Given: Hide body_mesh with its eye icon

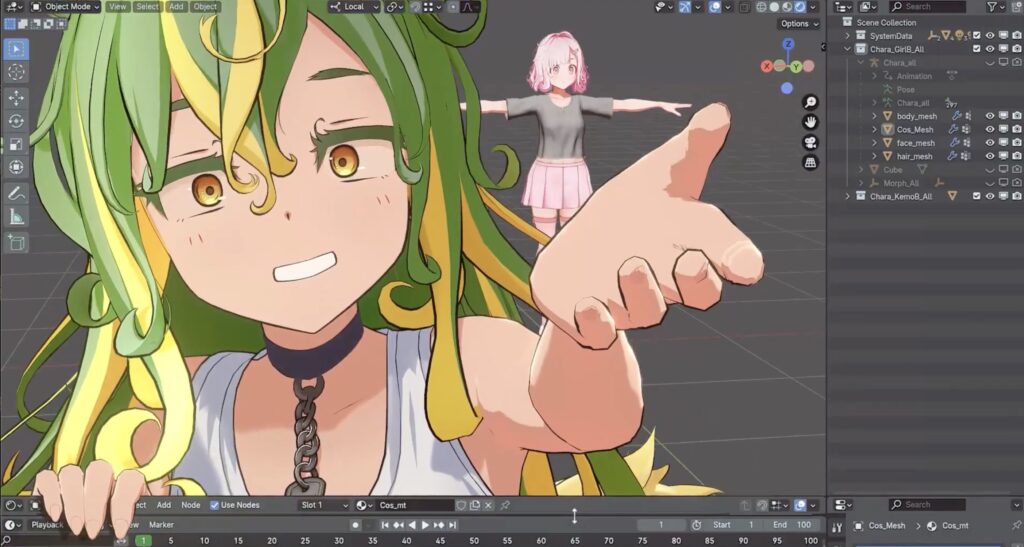Looking at the screenshot, I should click(x=990, y=116).
